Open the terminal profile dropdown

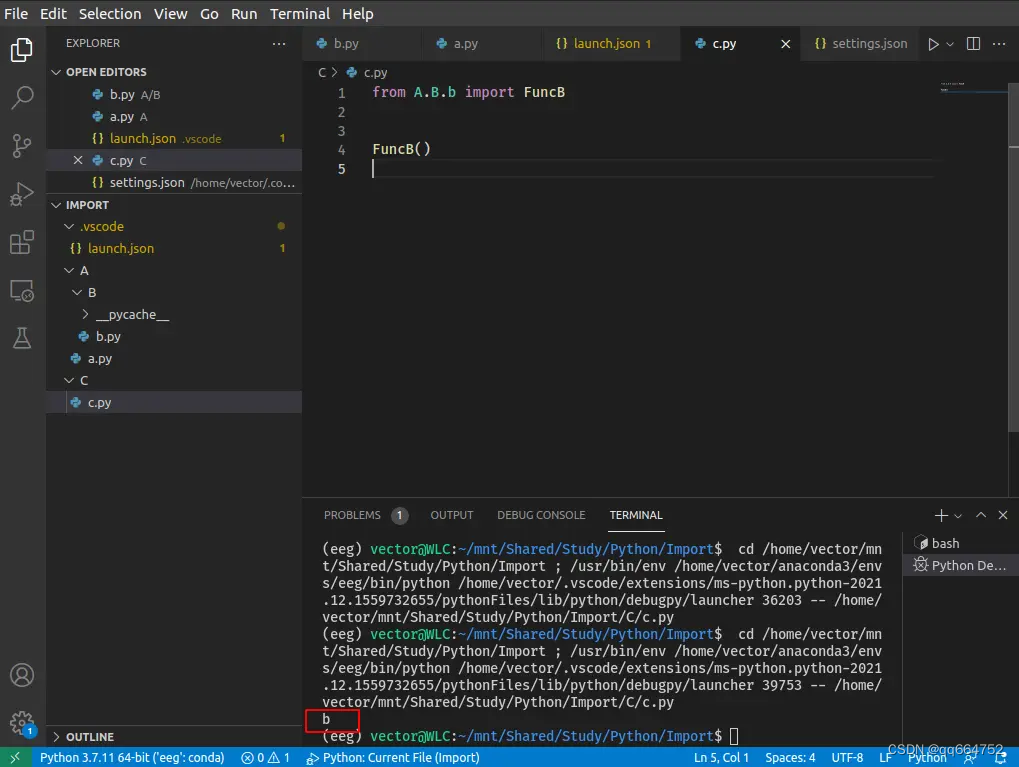click(957, 515)
